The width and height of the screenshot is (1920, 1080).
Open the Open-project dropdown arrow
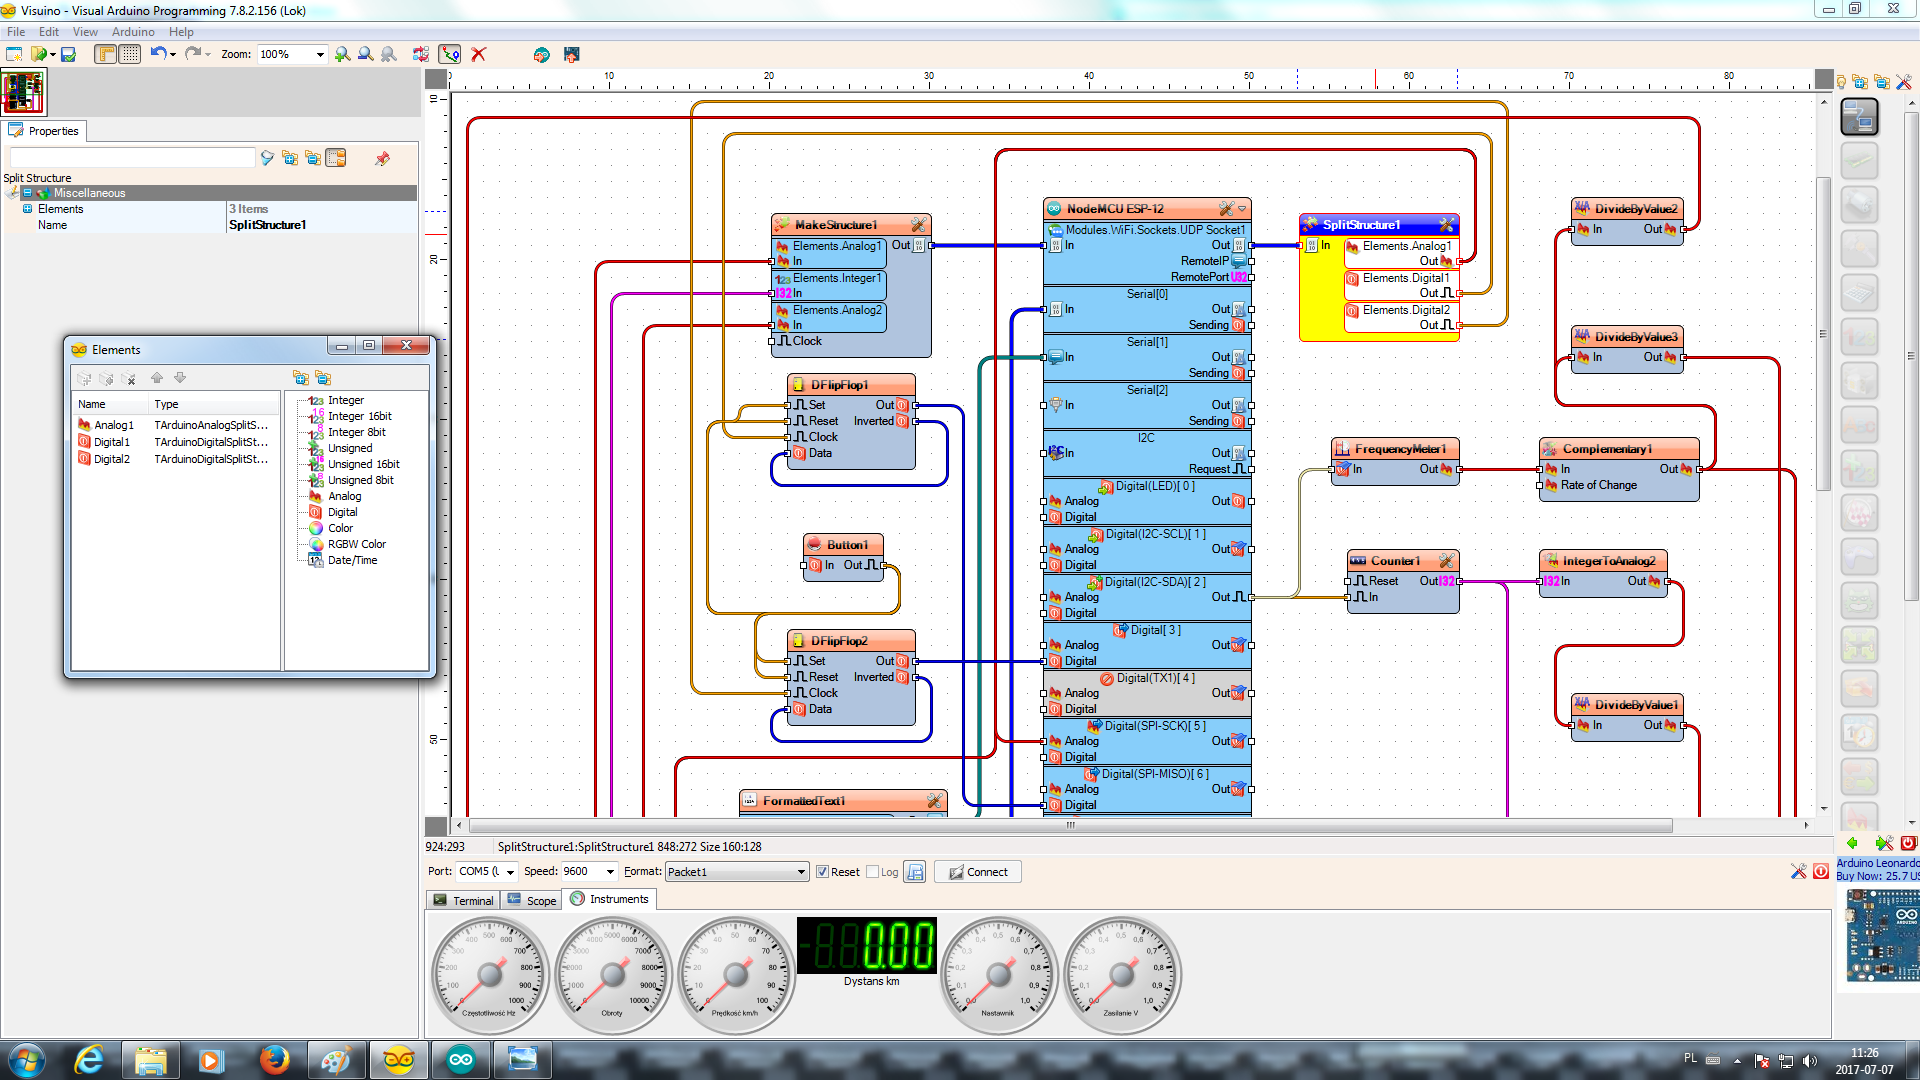(x=53, y=55)
